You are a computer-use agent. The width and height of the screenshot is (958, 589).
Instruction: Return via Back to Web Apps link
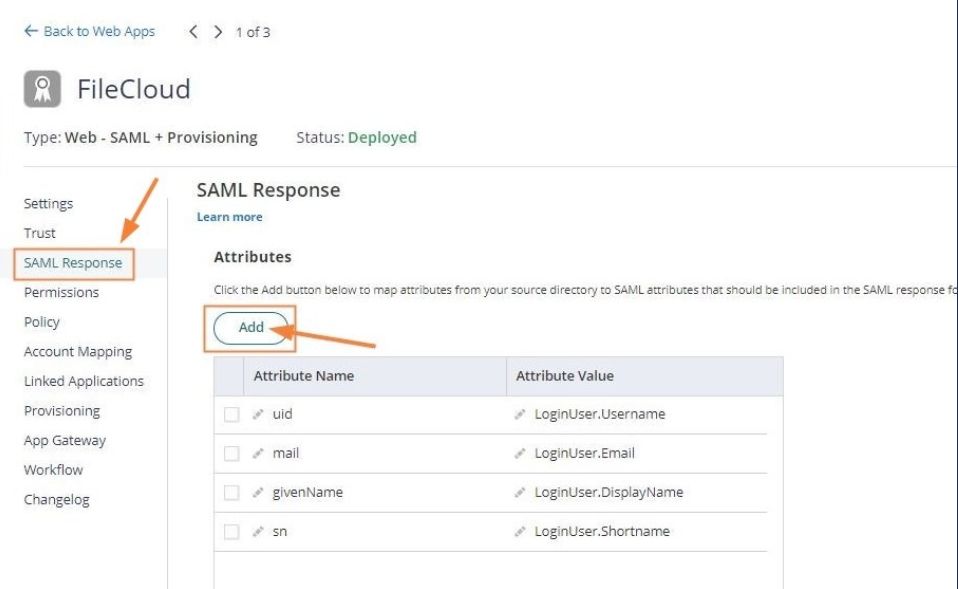[89, 31]
